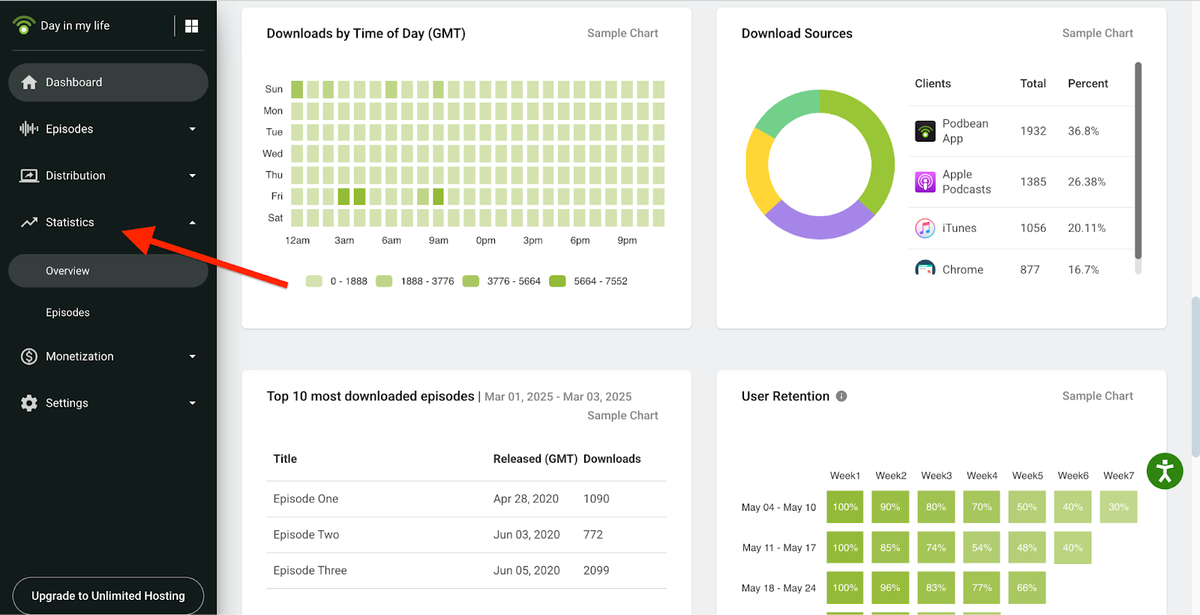Click the Upgrade to Unlimited Hosting button

(107, 595)
